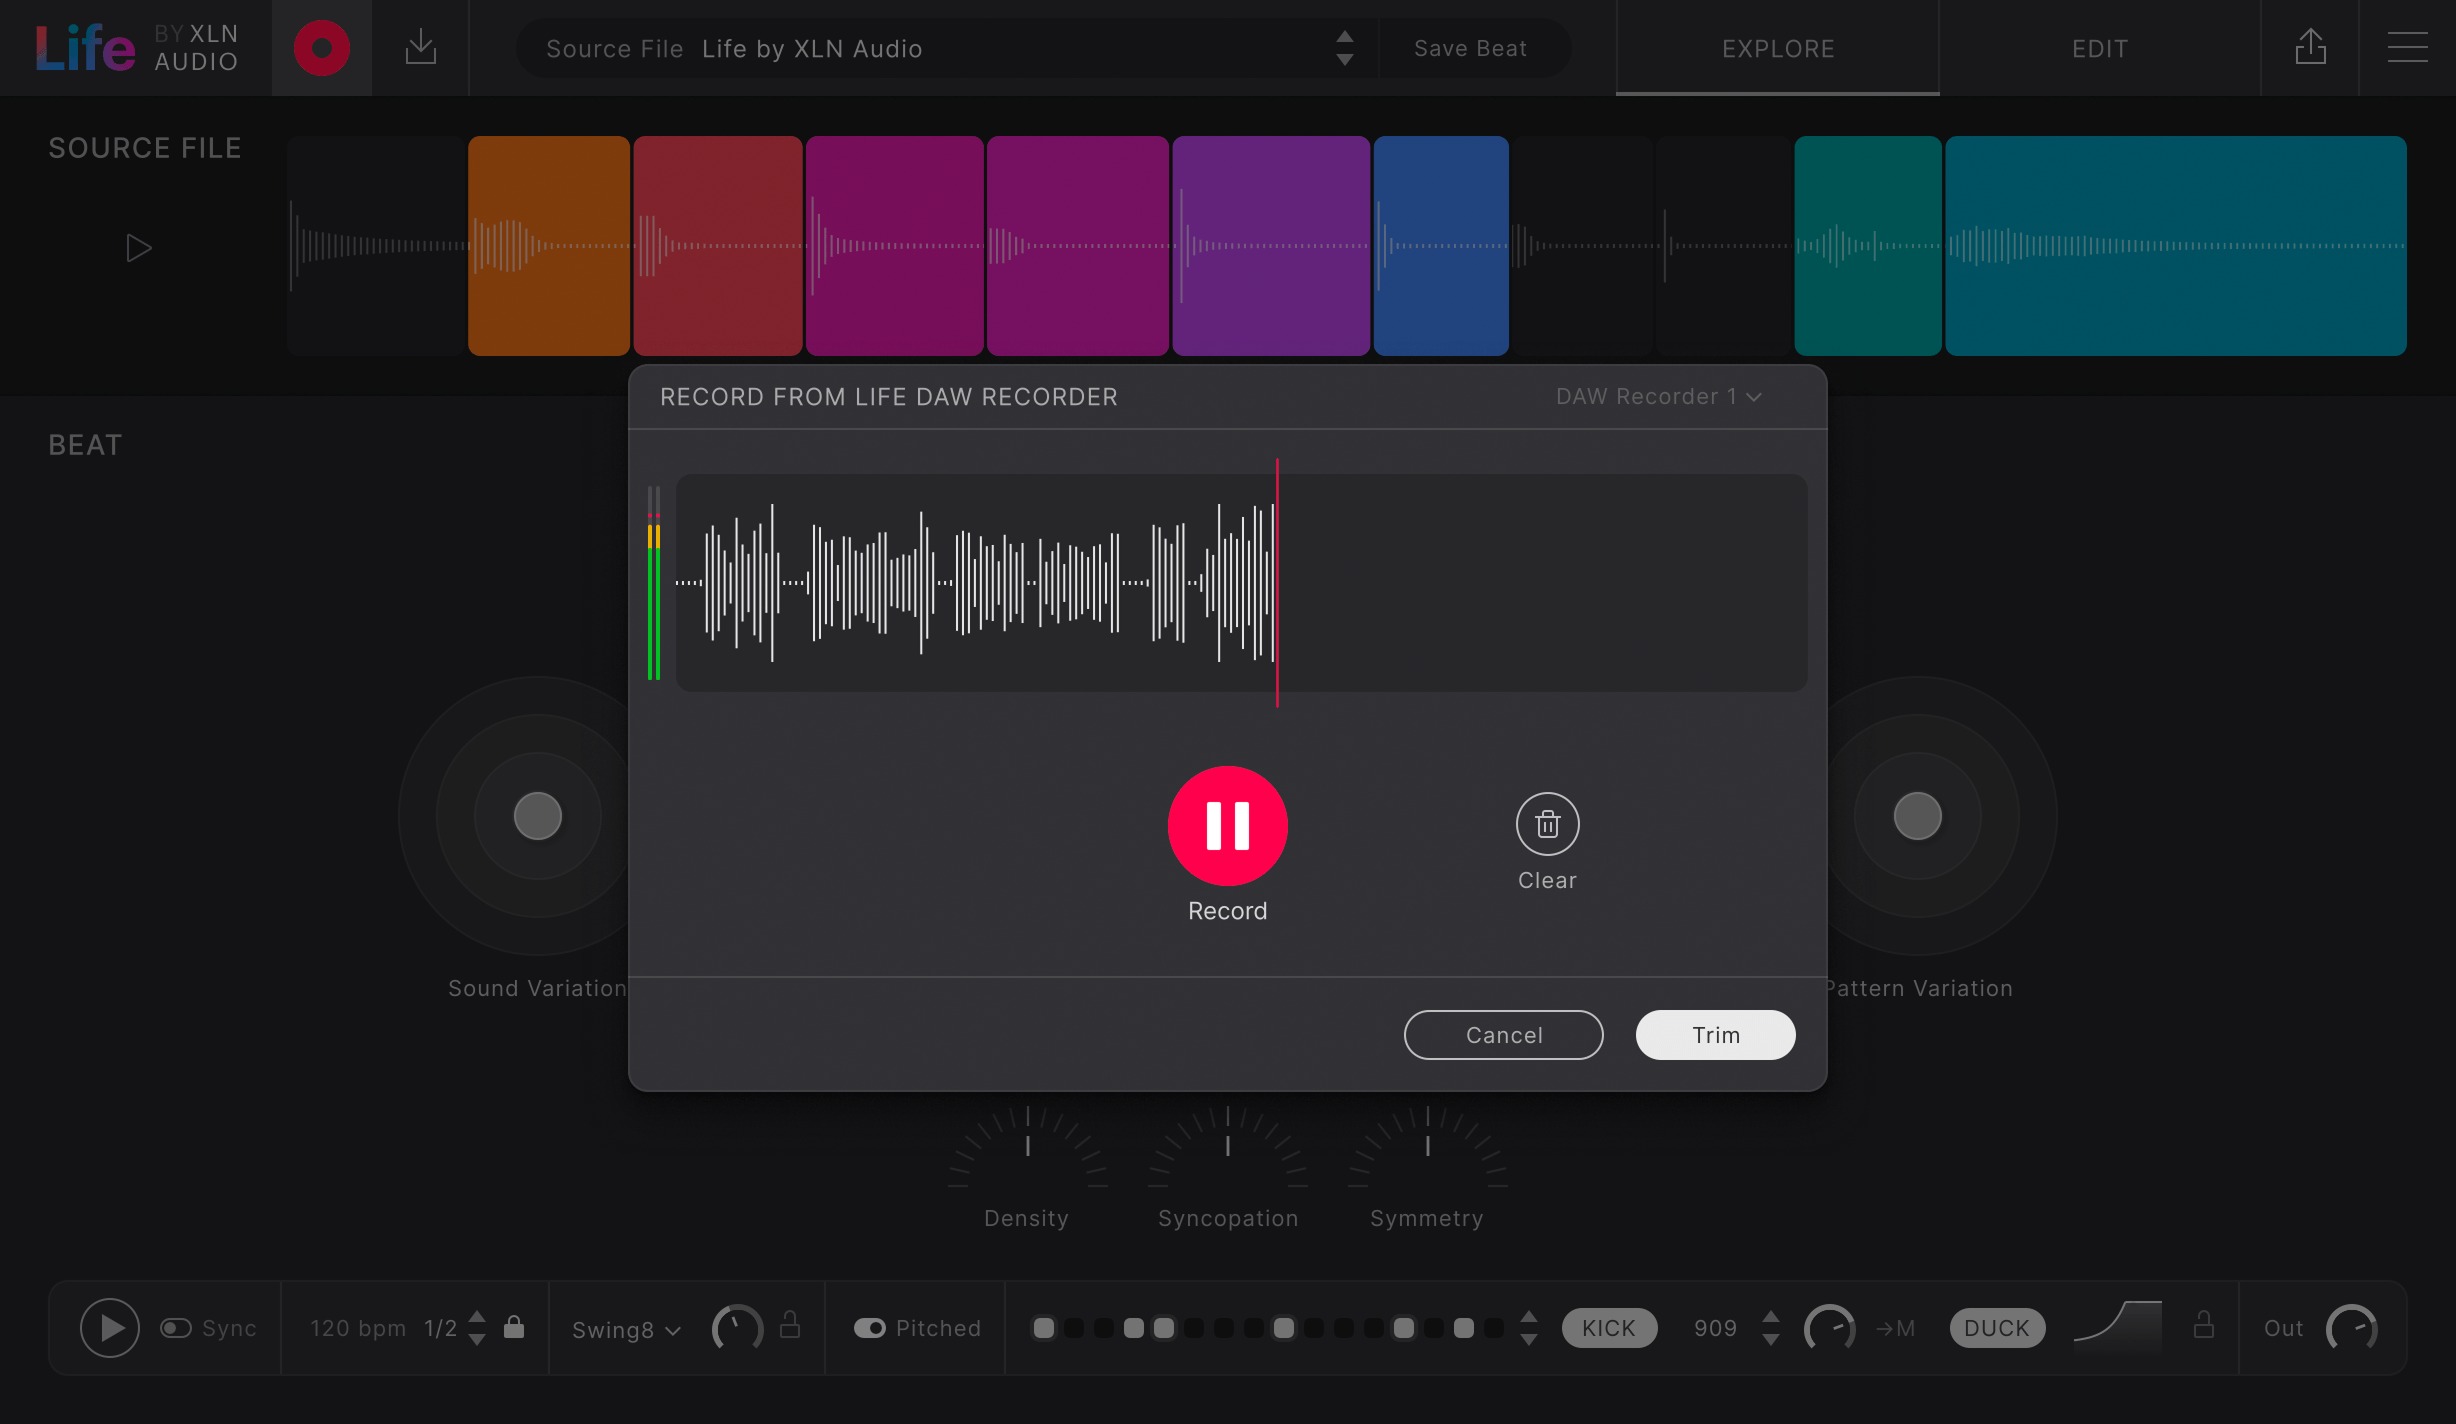This screenshot has width=2456, height=1424.
Task: Click the Clear trash icon in recorder dialog
Action: (1547, 825)
